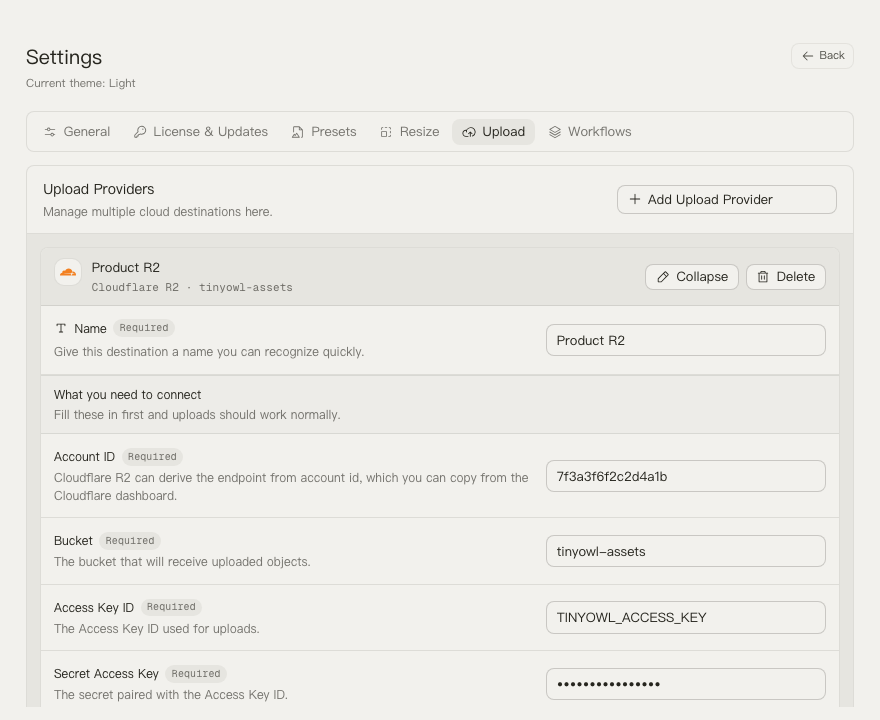This screenshot has width=880, height=720.
Task: Focus the Name input field
Action: [x=686, y=340]
